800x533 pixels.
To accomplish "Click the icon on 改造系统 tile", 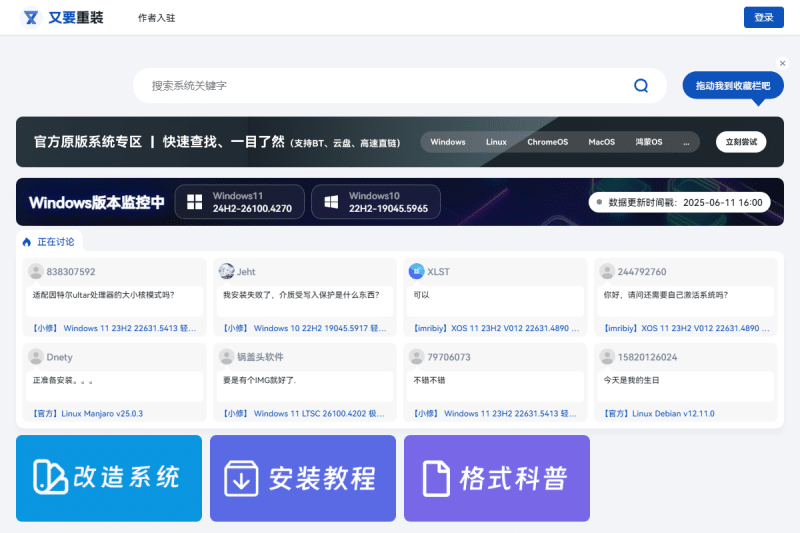I will coord(50,477).
